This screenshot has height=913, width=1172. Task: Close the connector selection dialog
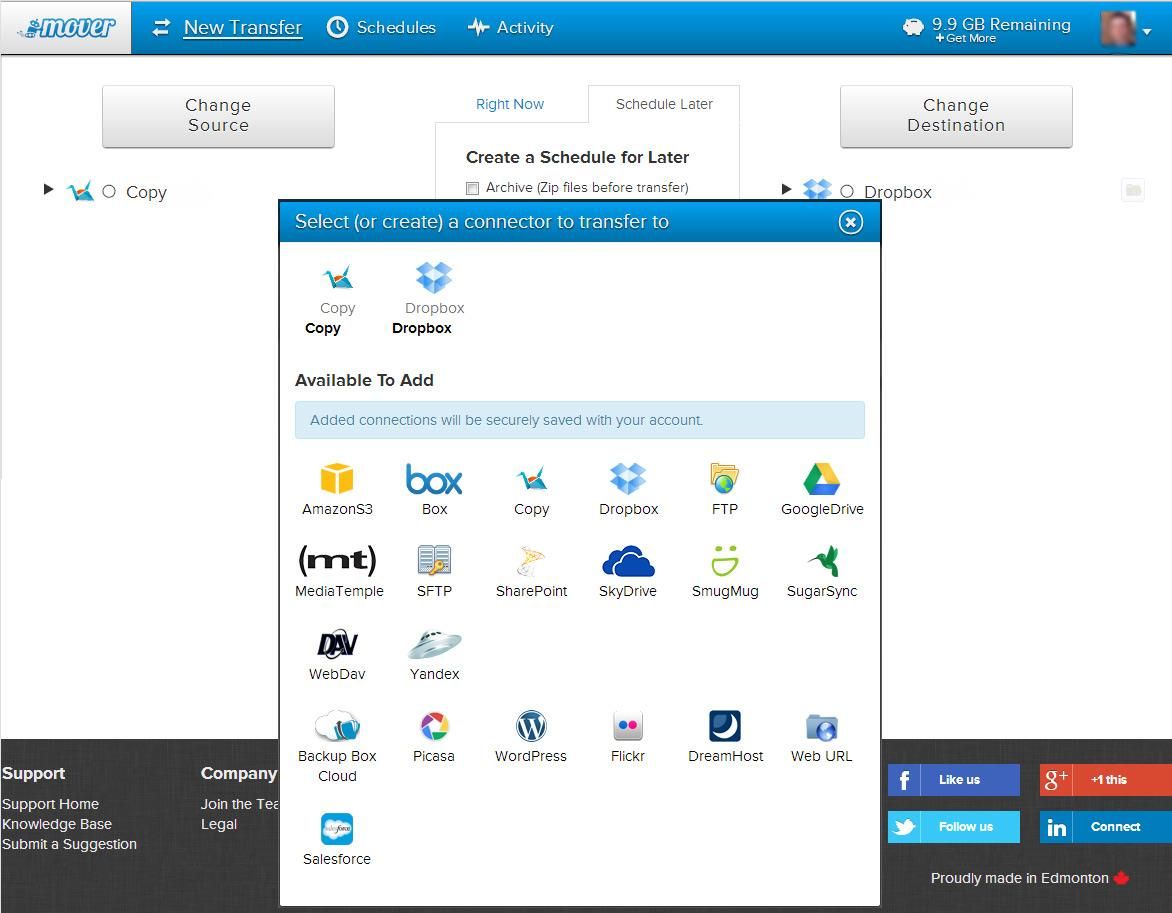coord(850,222)
